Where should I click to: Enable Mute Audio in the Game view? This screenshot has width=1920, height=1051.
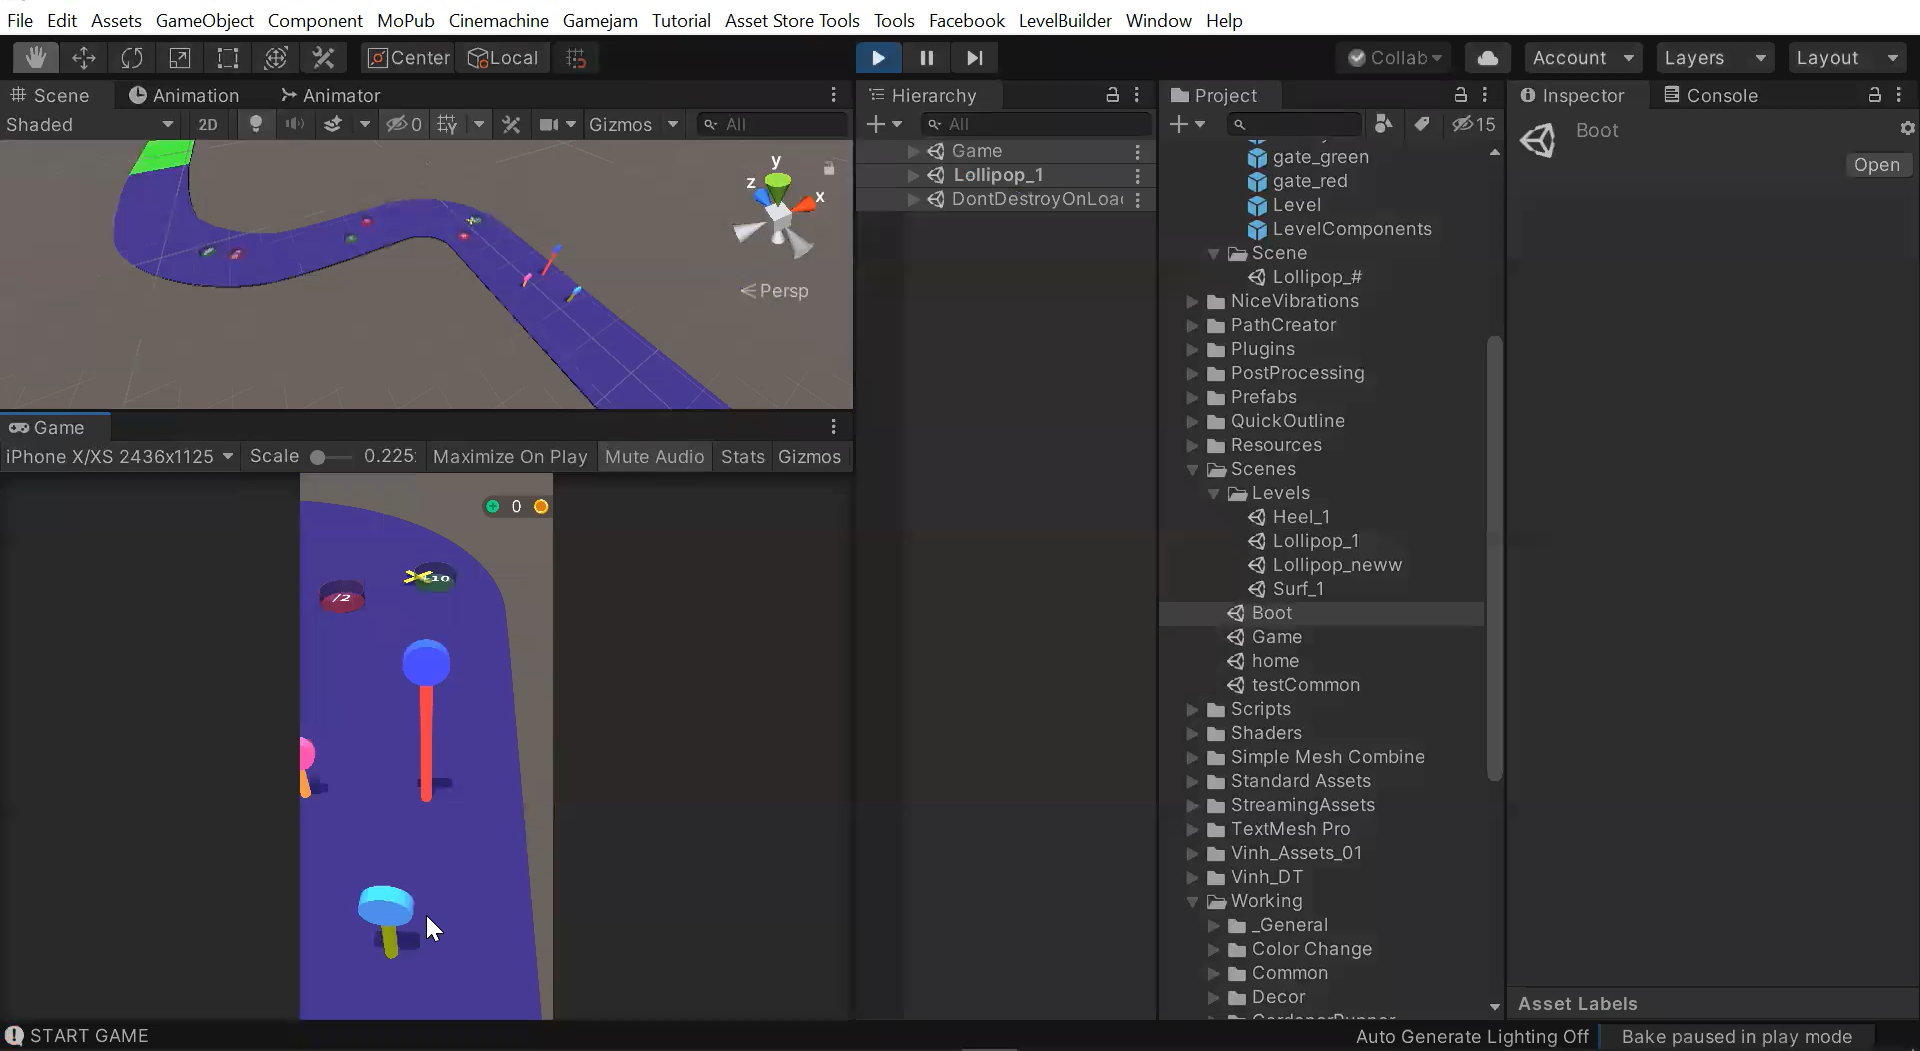pyautogui.click(x=654, y=456)
